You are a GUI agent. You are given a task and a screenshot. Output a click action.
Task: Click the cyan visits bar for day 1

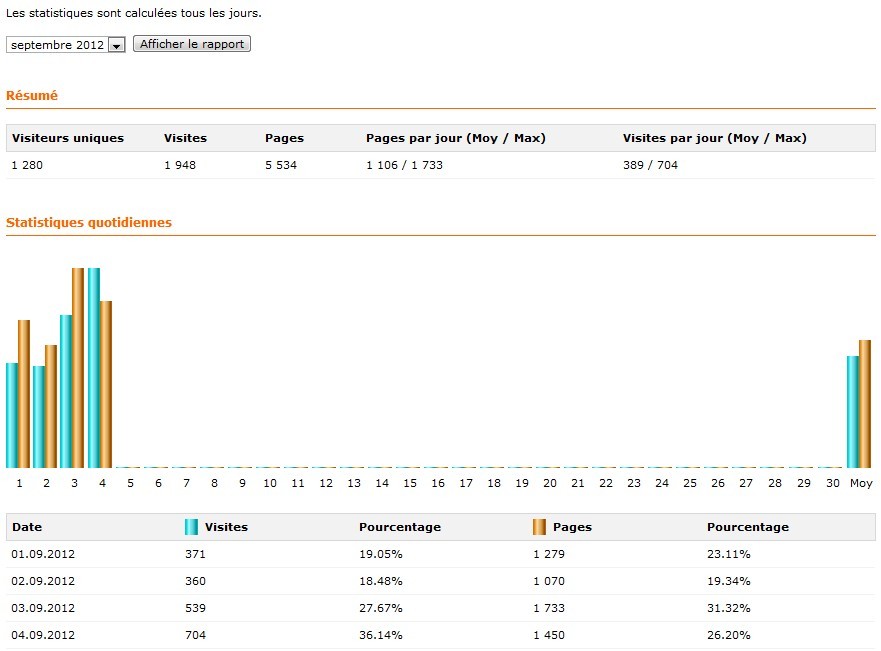coord(12,416)
